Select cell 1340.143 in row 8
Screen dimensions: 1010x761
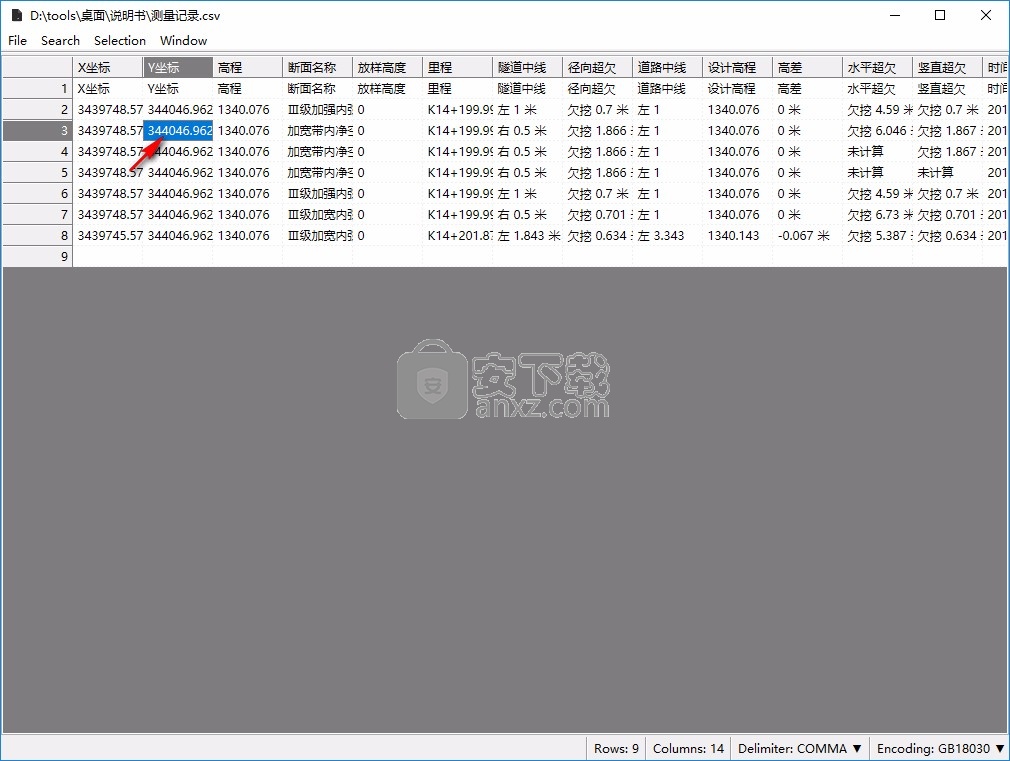point(737,235)
